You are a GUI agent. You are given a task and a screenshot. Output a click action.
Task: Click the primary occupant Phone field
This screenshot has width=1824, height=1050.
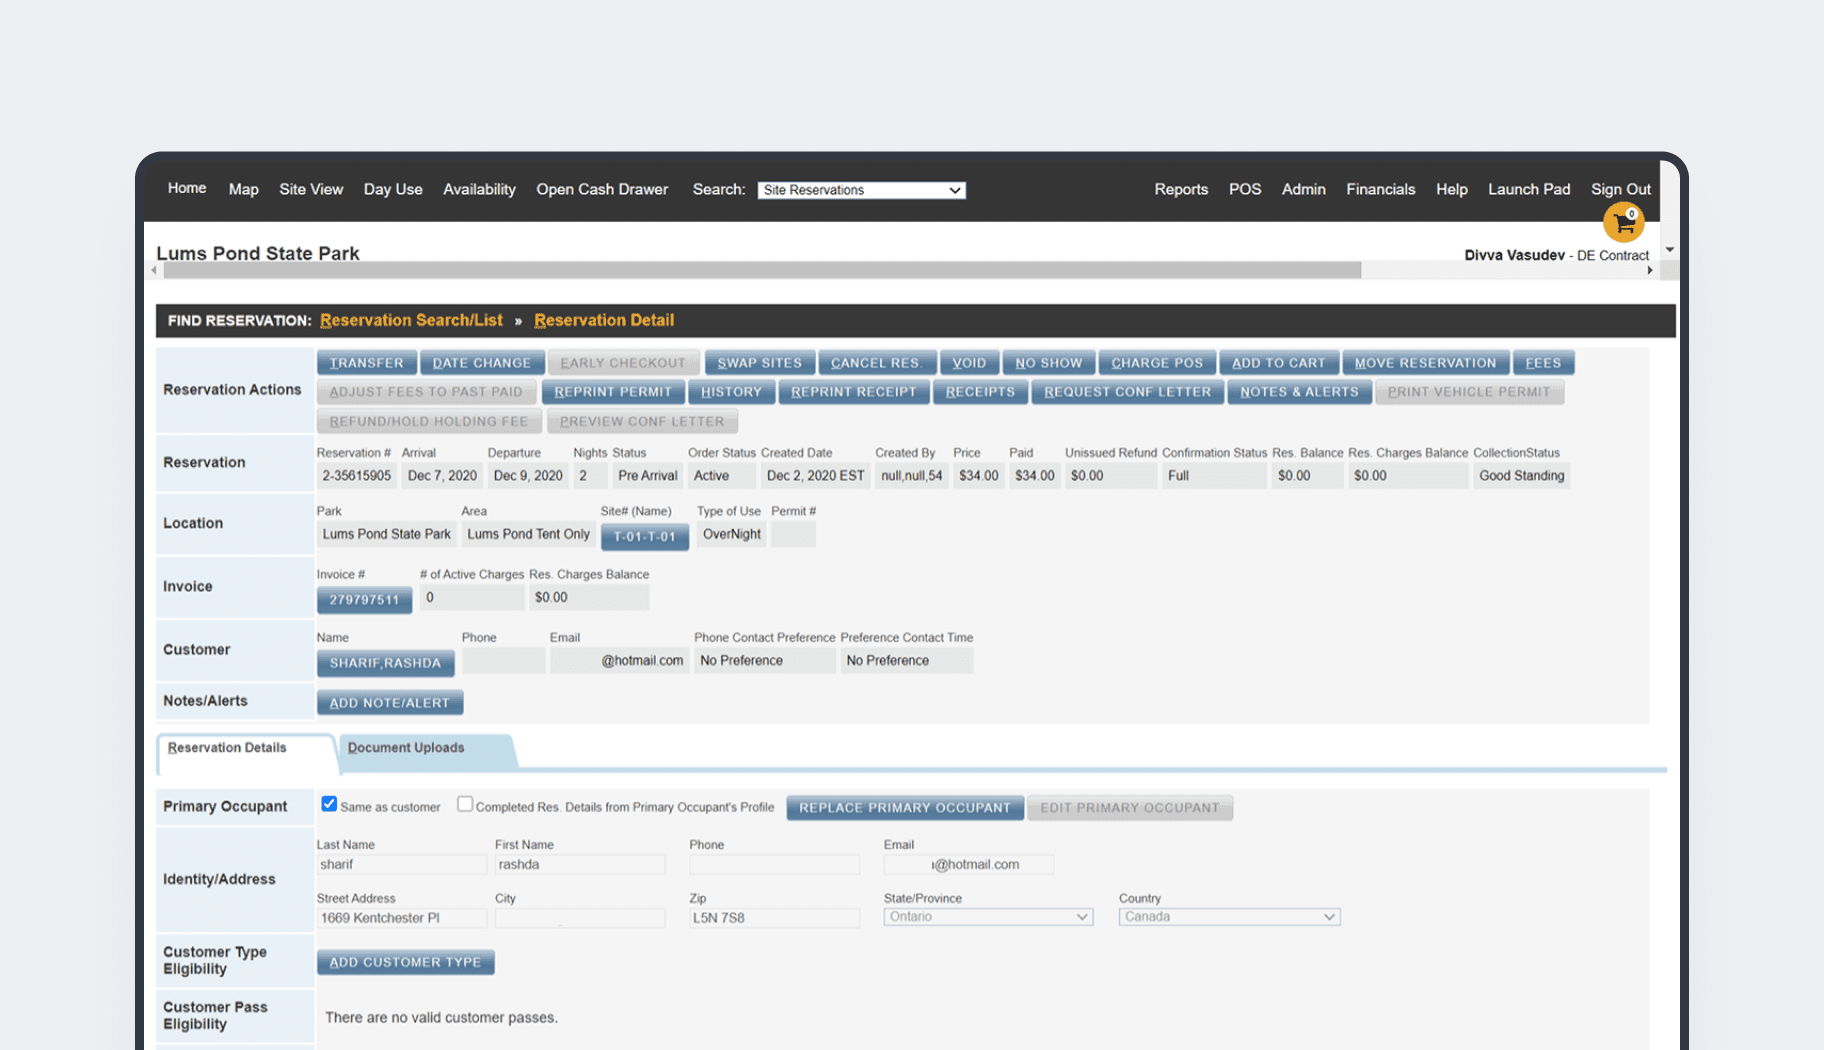pos(774,864)
